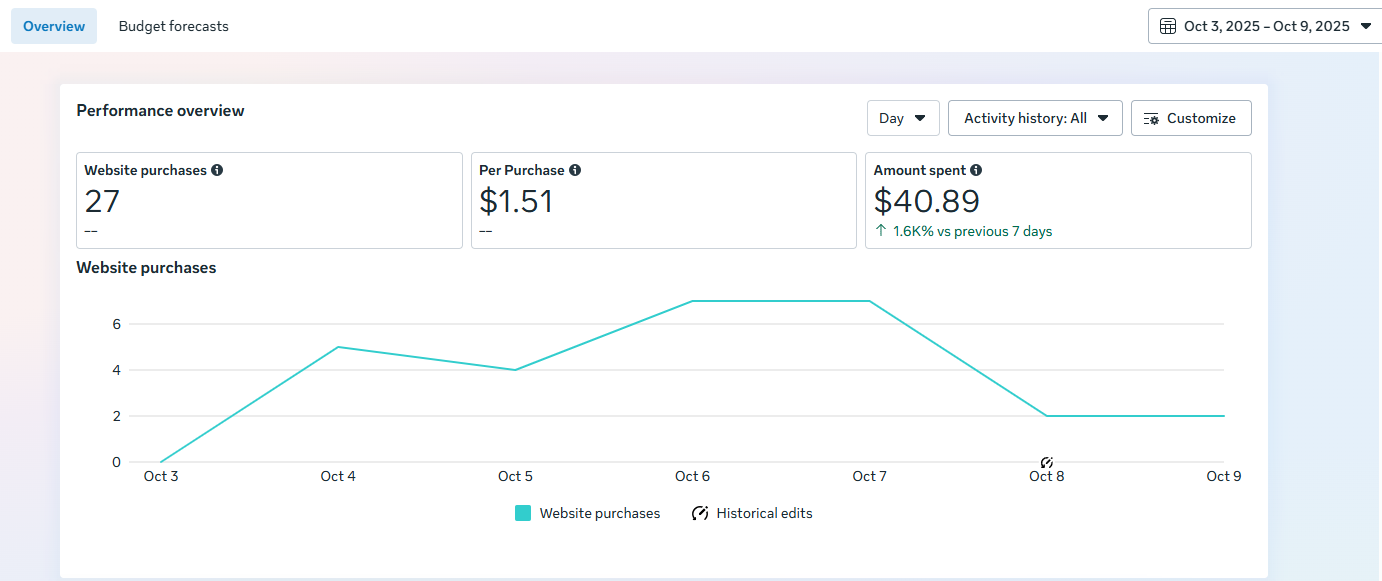Click the Customize settings icon
Screen dimensions: 1382x581
click(1151, 118)
